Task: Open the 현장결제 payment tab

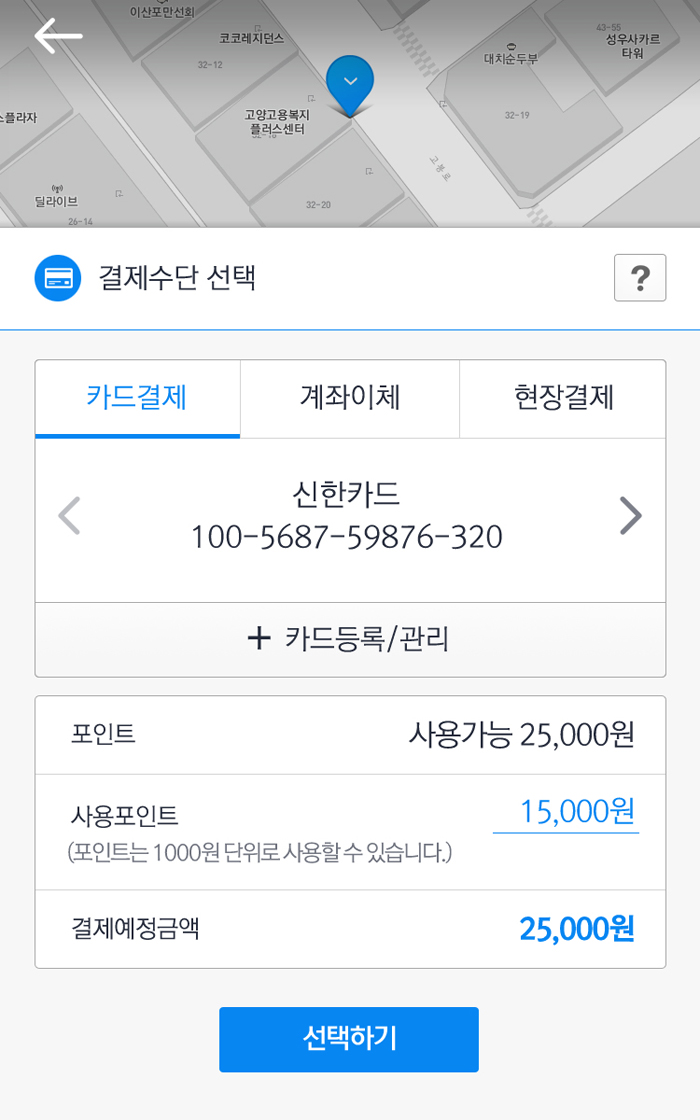Action: (562, 397)
